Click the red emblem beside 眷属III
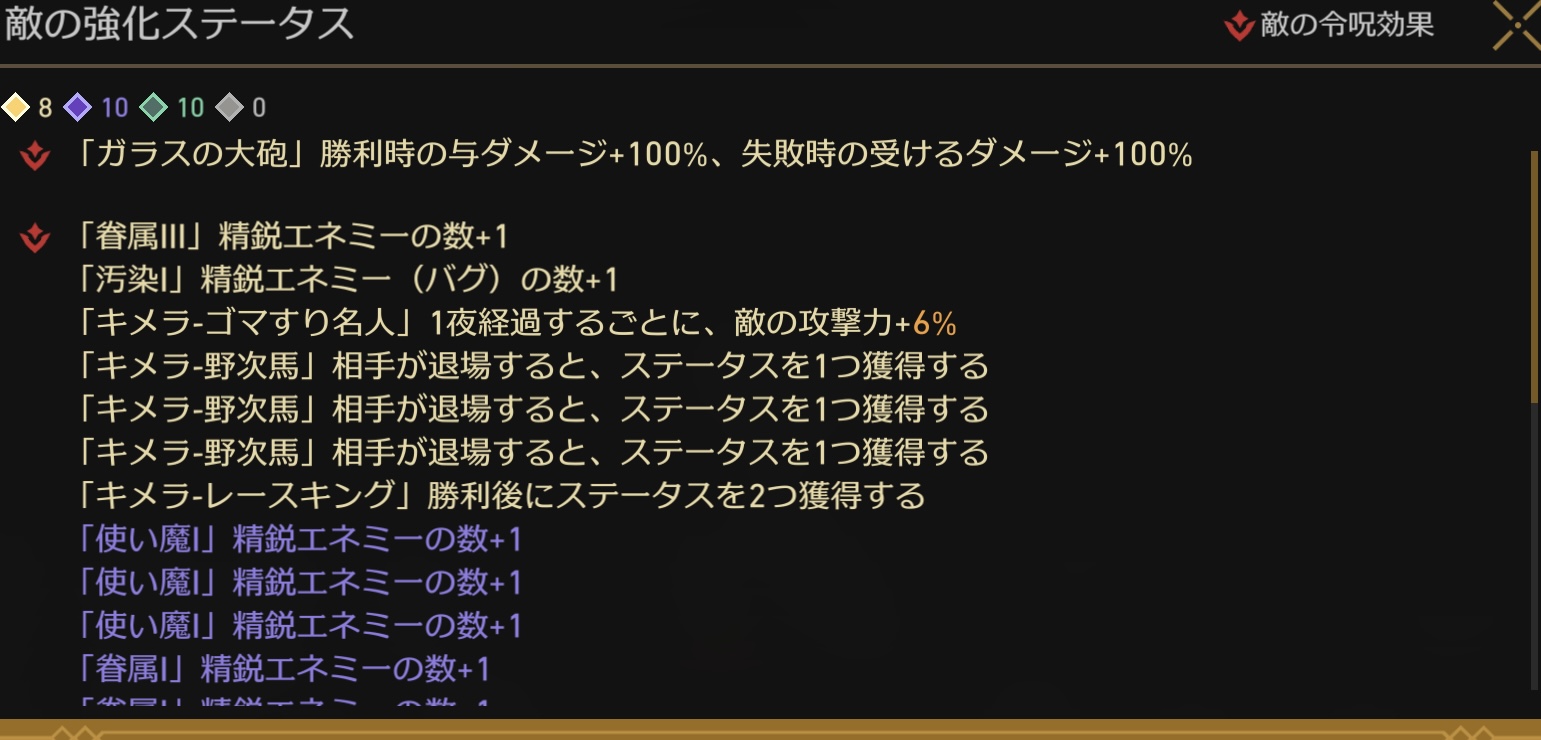The height and width of the screenshot is (740, 1541). tap(35, 238)
